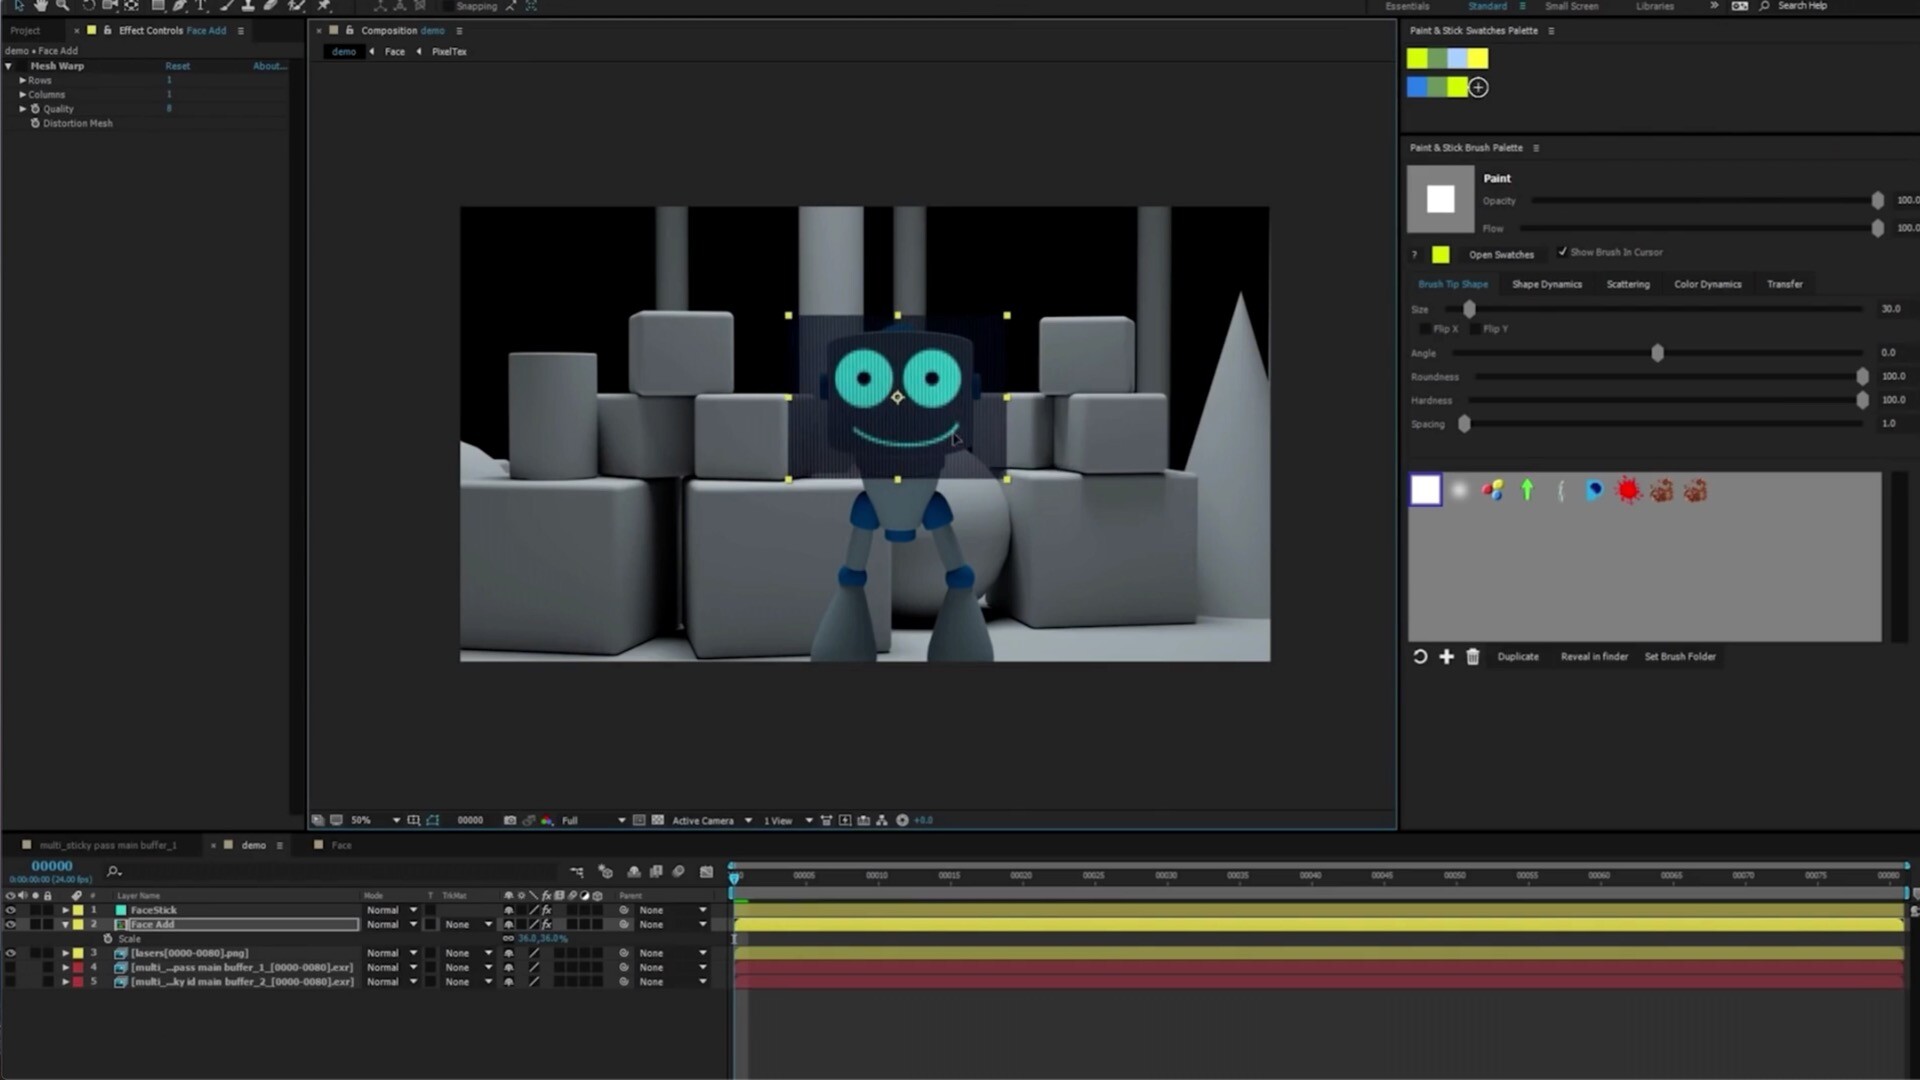The width and height of the screenshot is (1920, 1080).
Task: Toggle Show Brush In Cursor checkbox
Action: point(1562,252)
